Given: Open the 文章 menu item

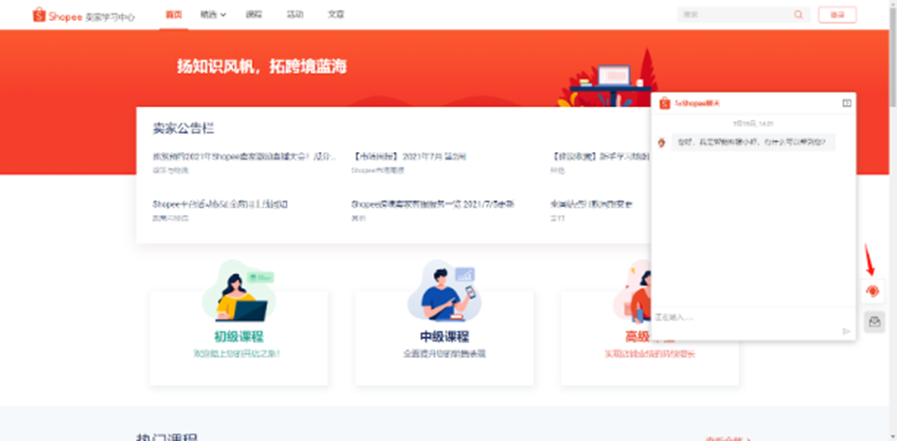Looking at the screenshot, I should tap(336, 15).
